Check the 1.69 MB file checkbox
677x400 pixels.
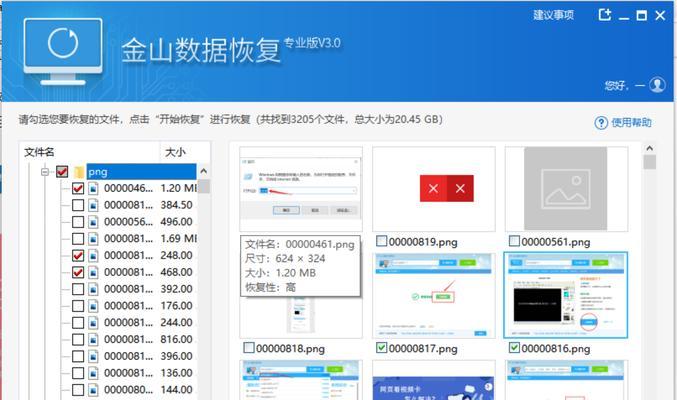(78, 239)
